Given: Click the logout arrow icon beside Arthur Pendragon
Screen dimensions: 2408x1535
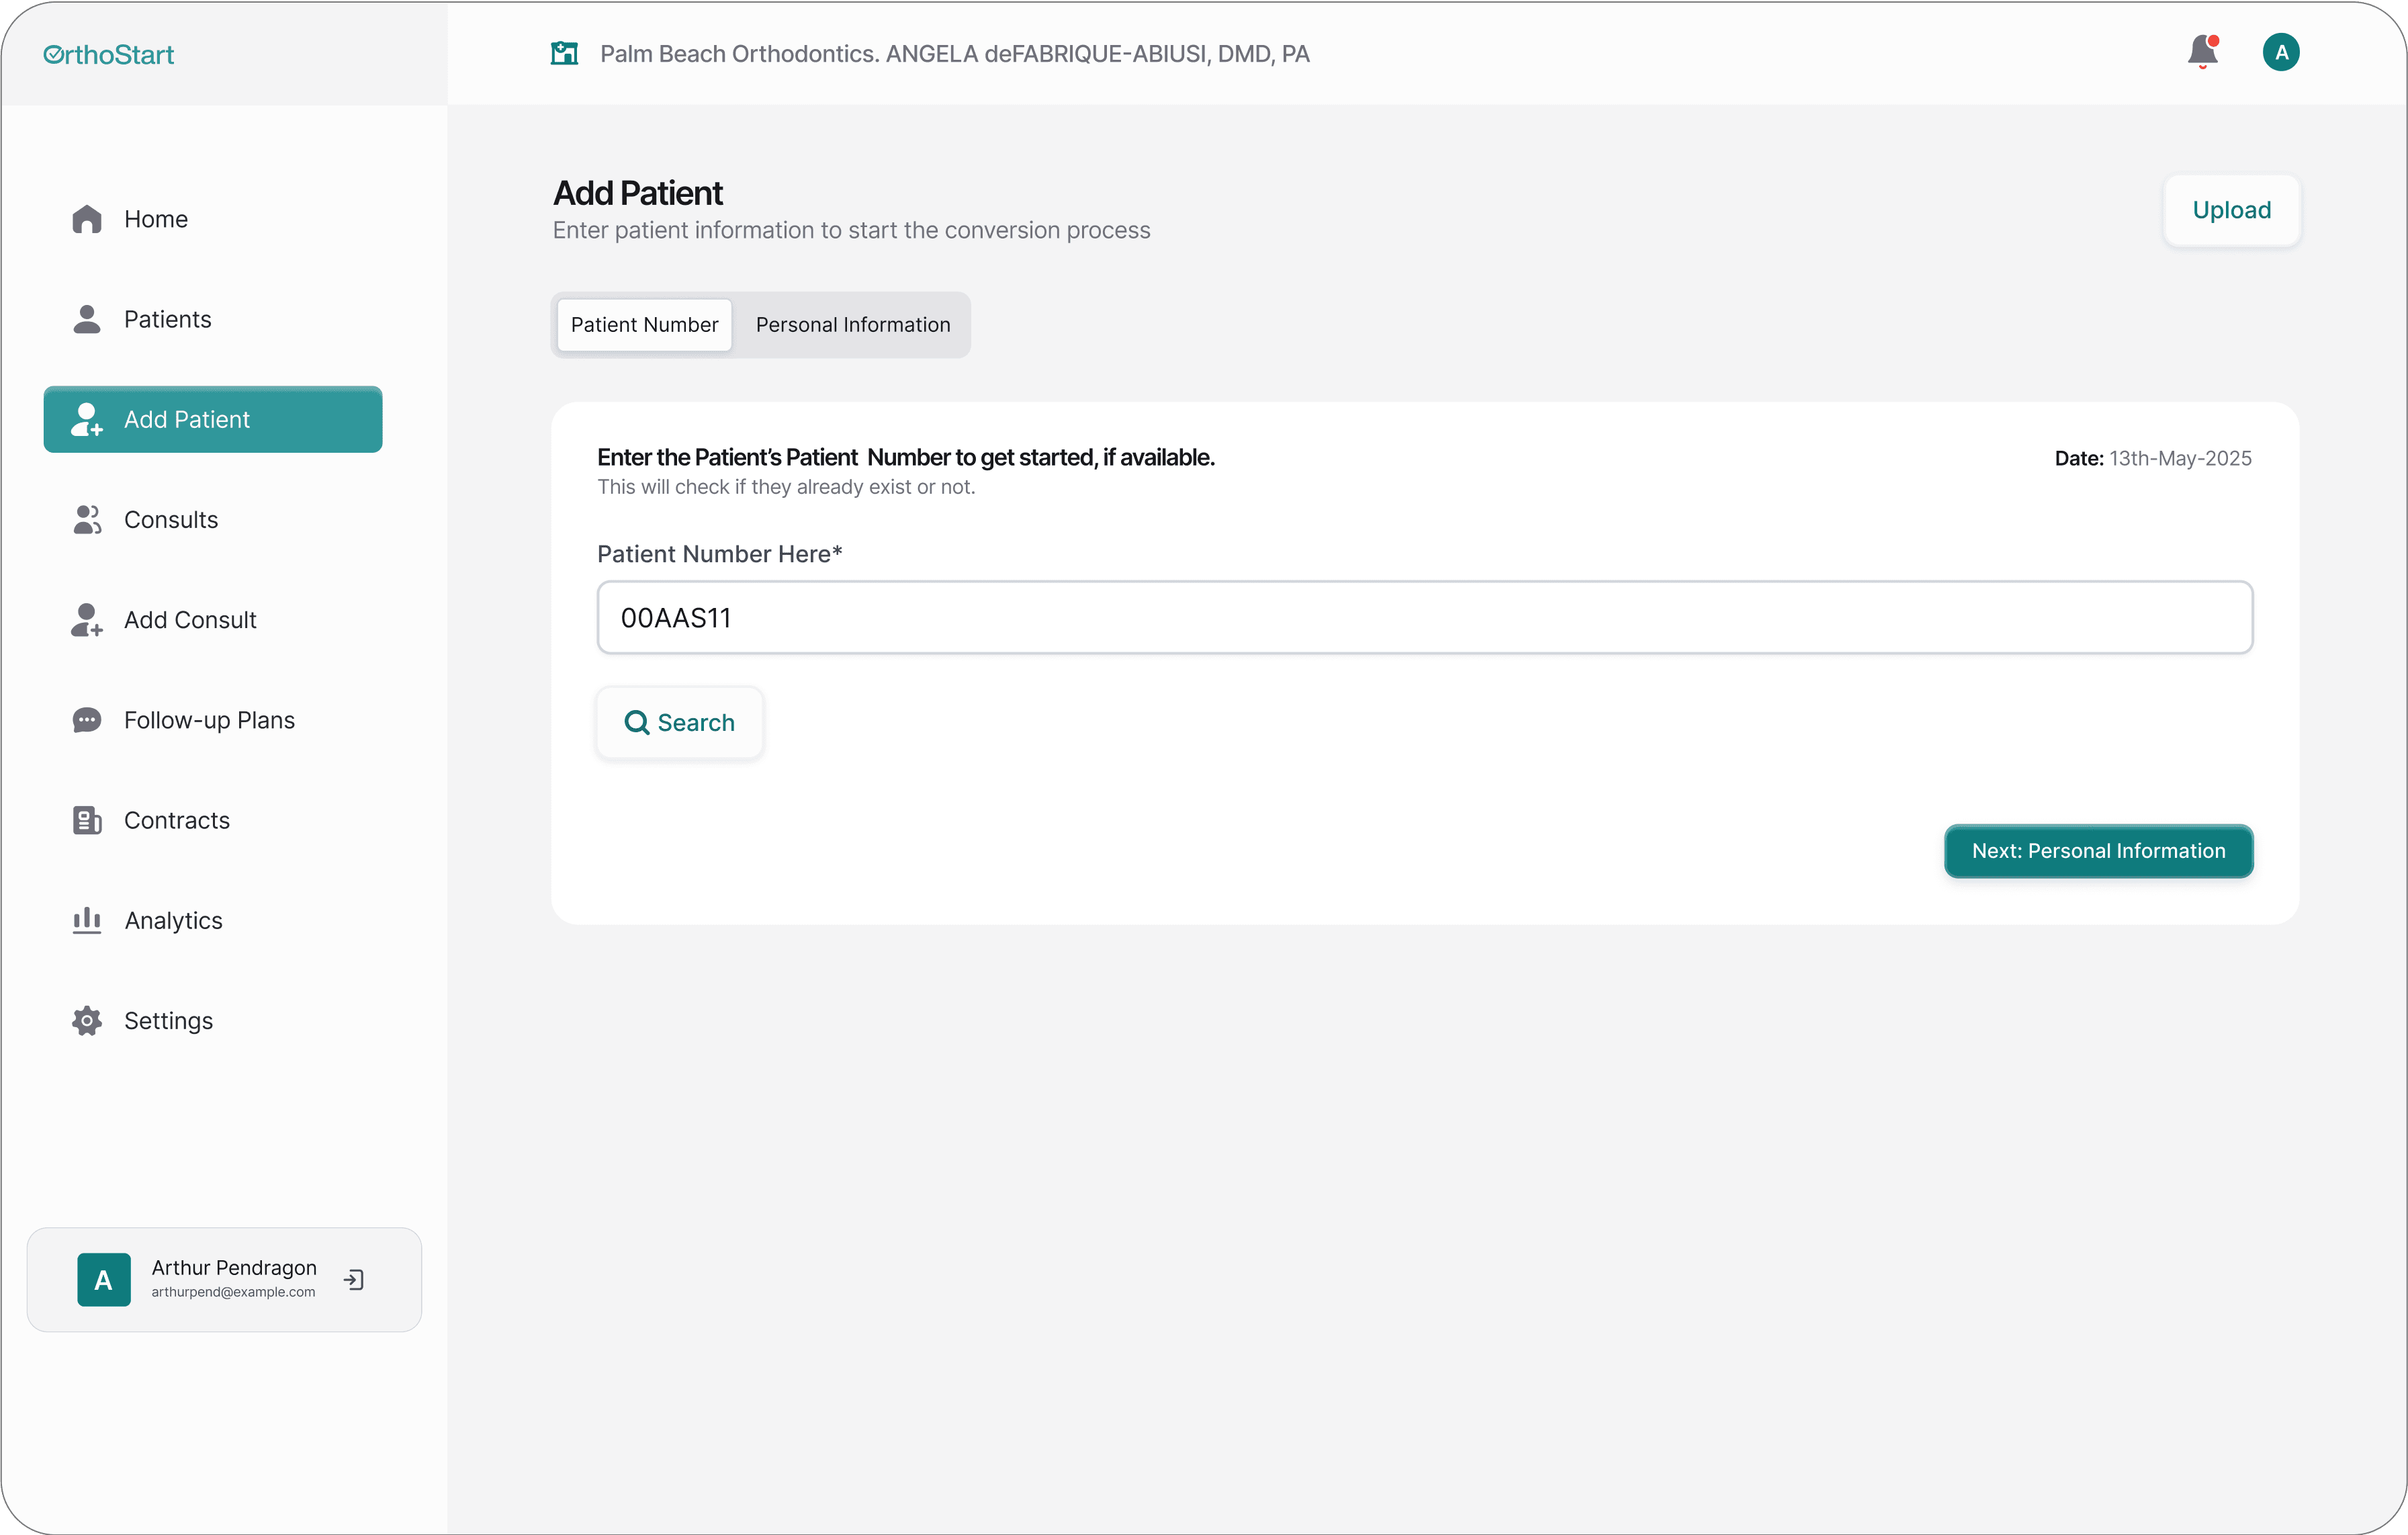Looking at the screenshot, I should tap(354, 1279).
